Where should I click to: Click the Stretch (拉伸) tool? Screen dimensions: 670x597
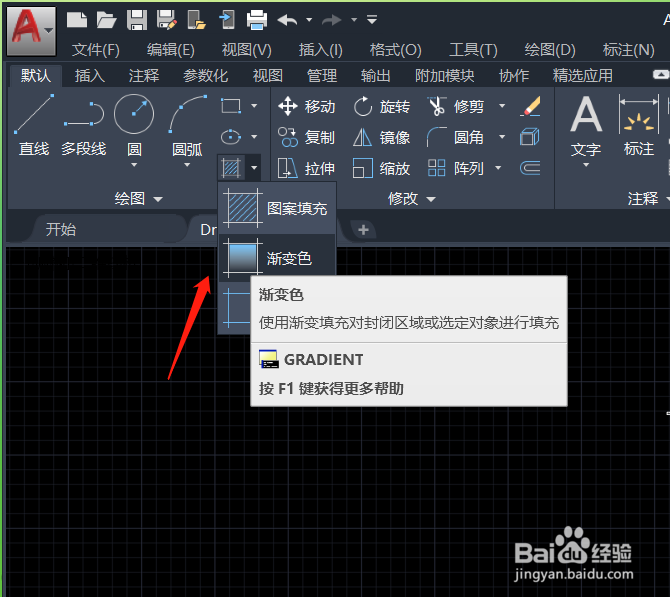(307, 168)
